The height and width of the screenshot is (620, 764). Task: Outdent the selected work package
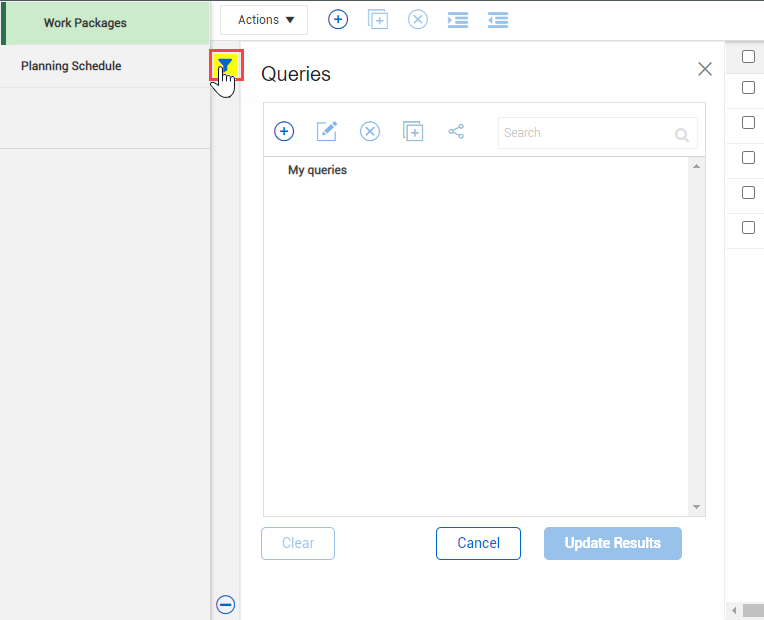pos(498,20)
